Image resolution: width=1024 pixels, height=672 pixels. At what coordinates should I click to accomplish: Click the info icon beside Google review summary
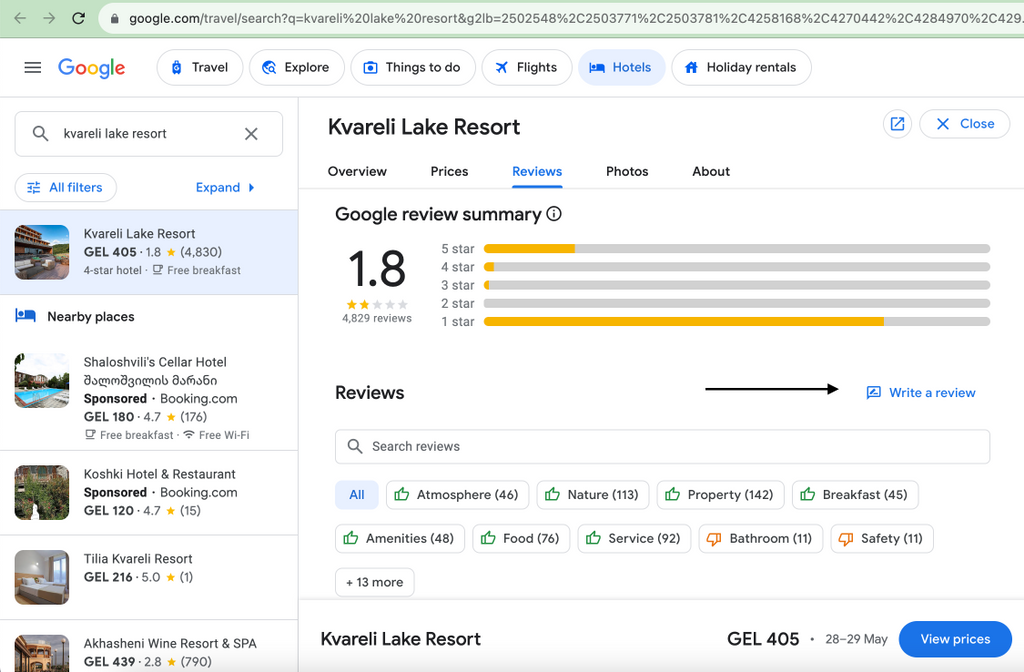(x=554, y=214)
